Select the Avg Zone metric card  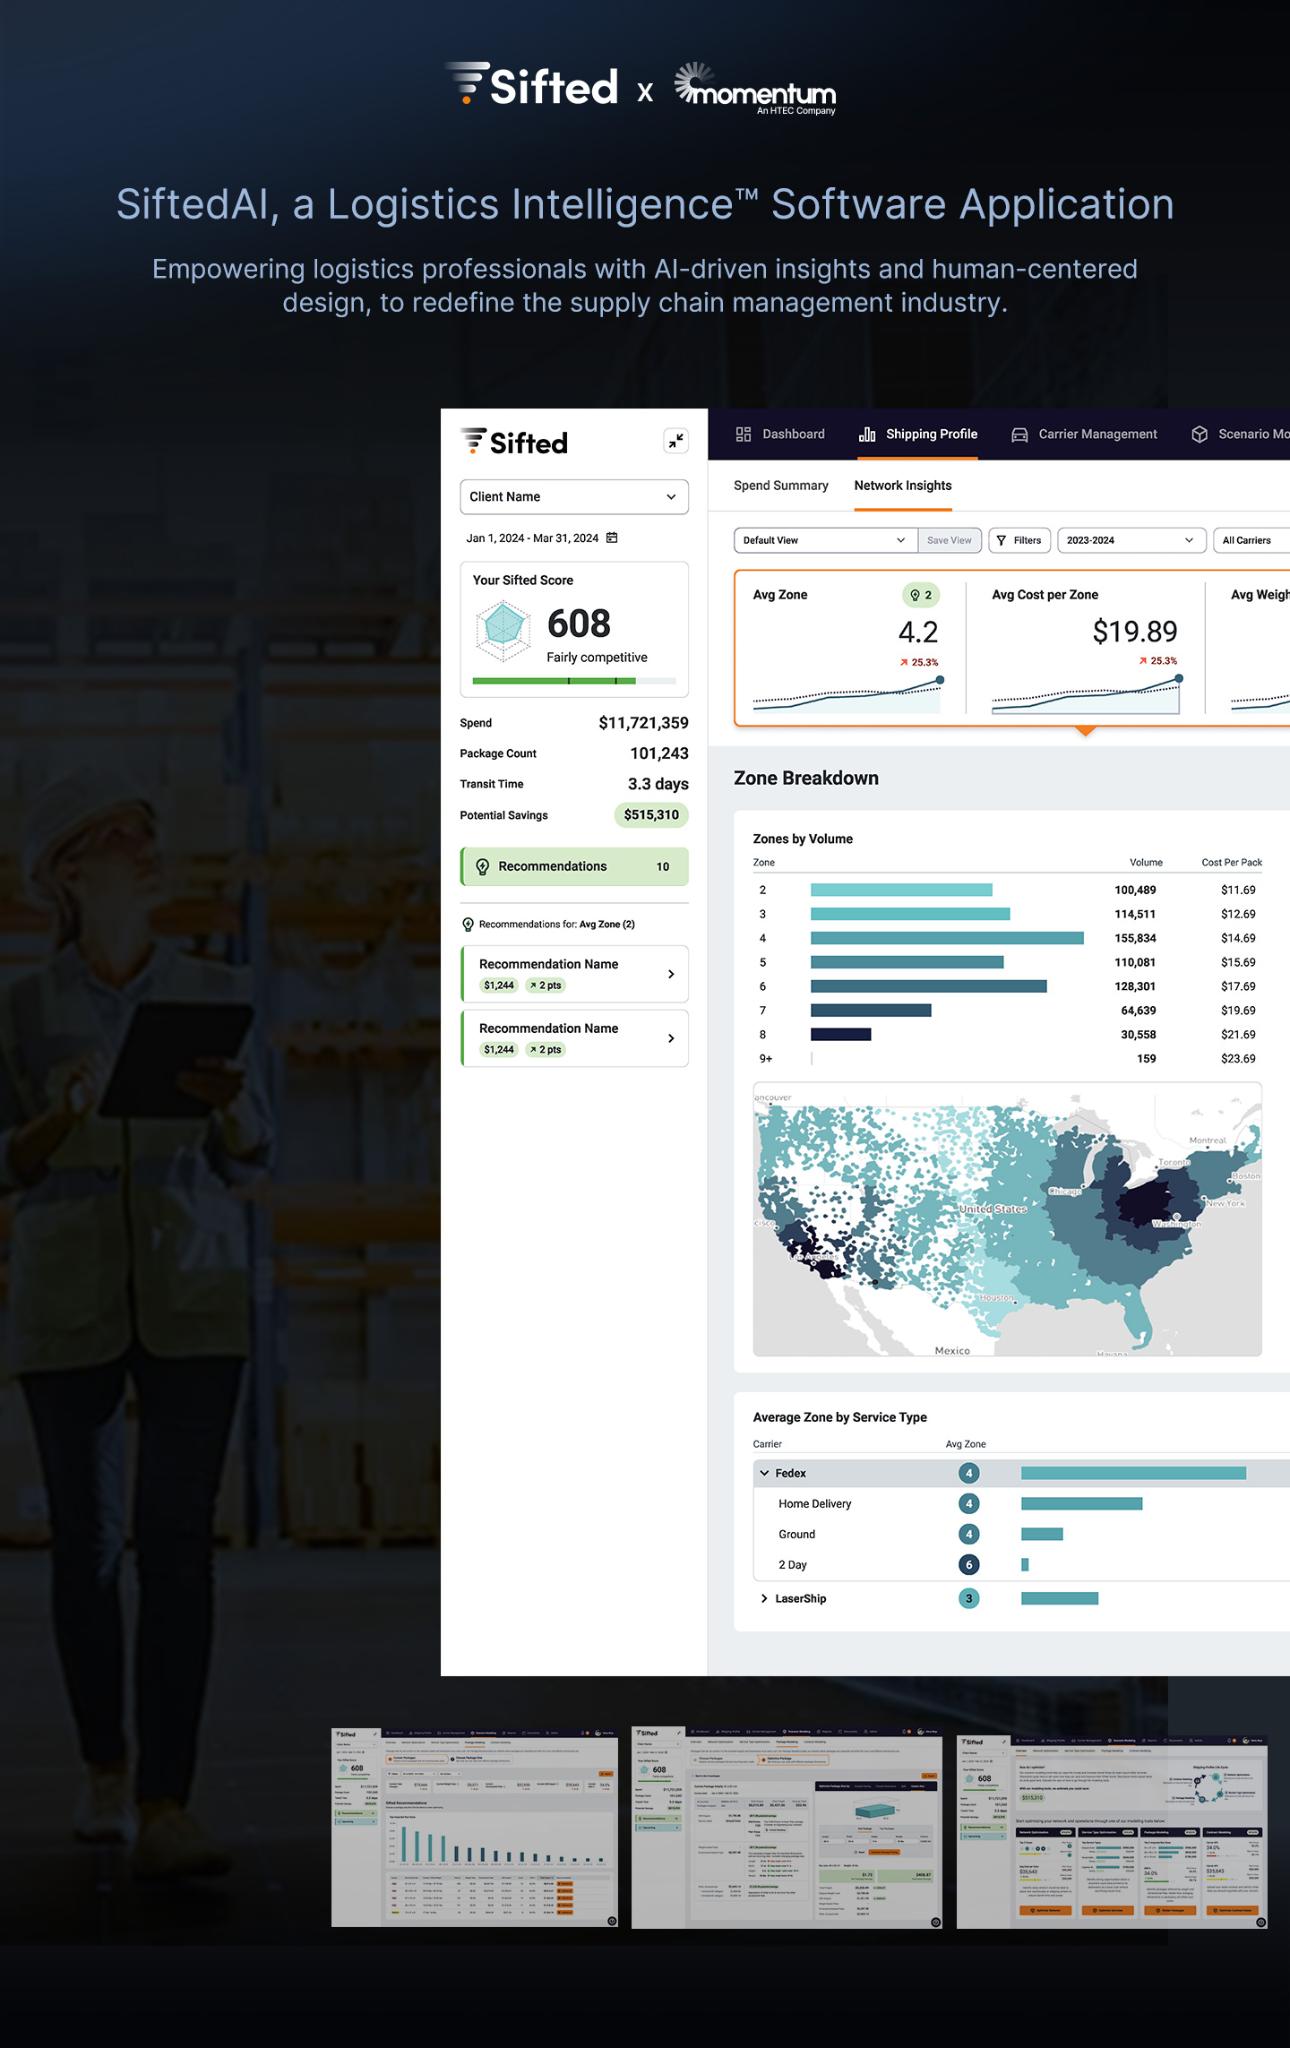[848, 648]
